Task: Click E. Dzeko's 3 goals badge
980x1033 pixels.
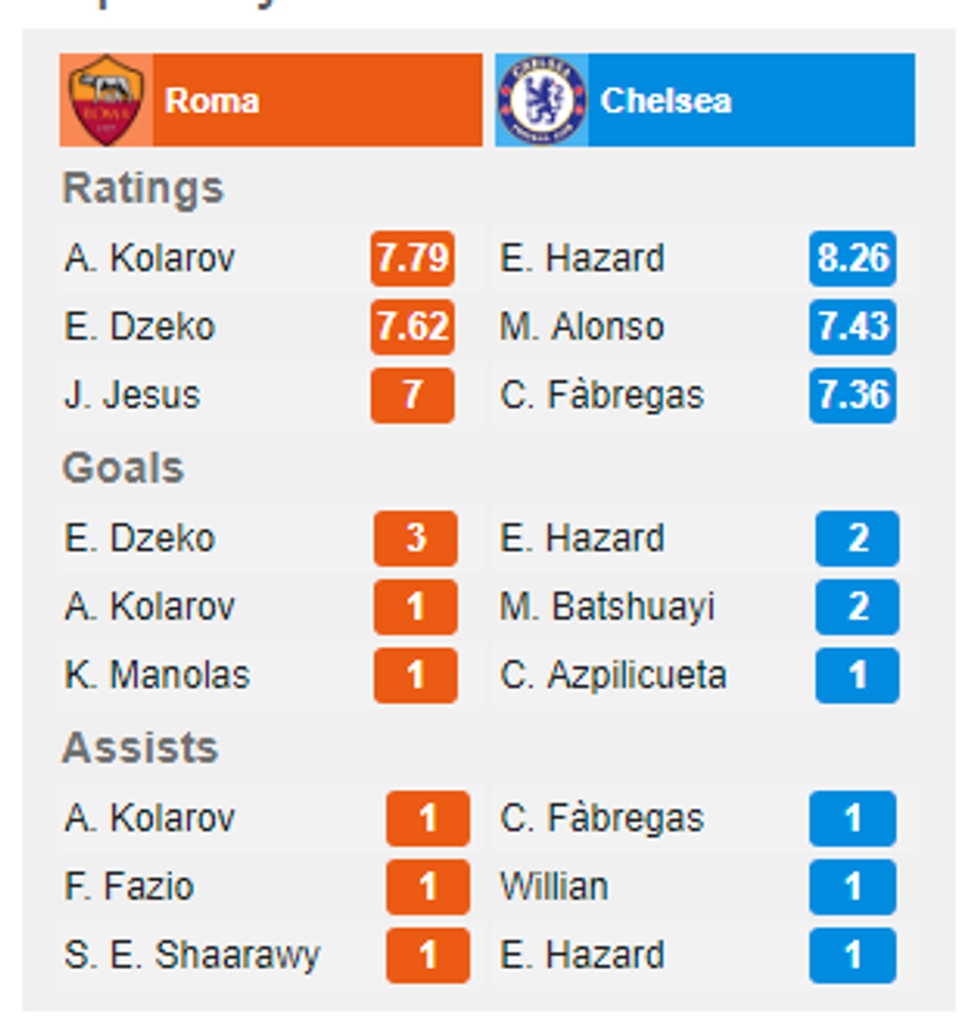Action: coord(416,539)
